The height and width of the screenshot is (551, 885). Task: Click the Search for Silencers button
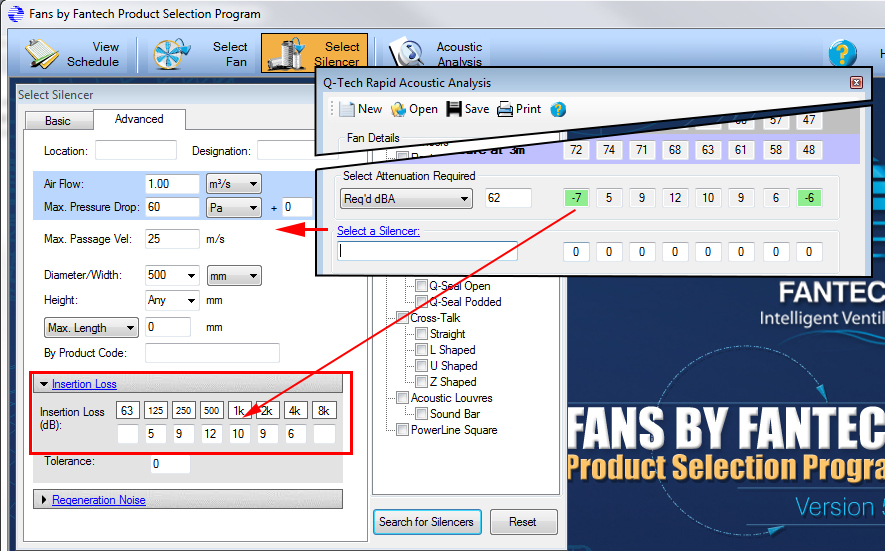(427, 522)
